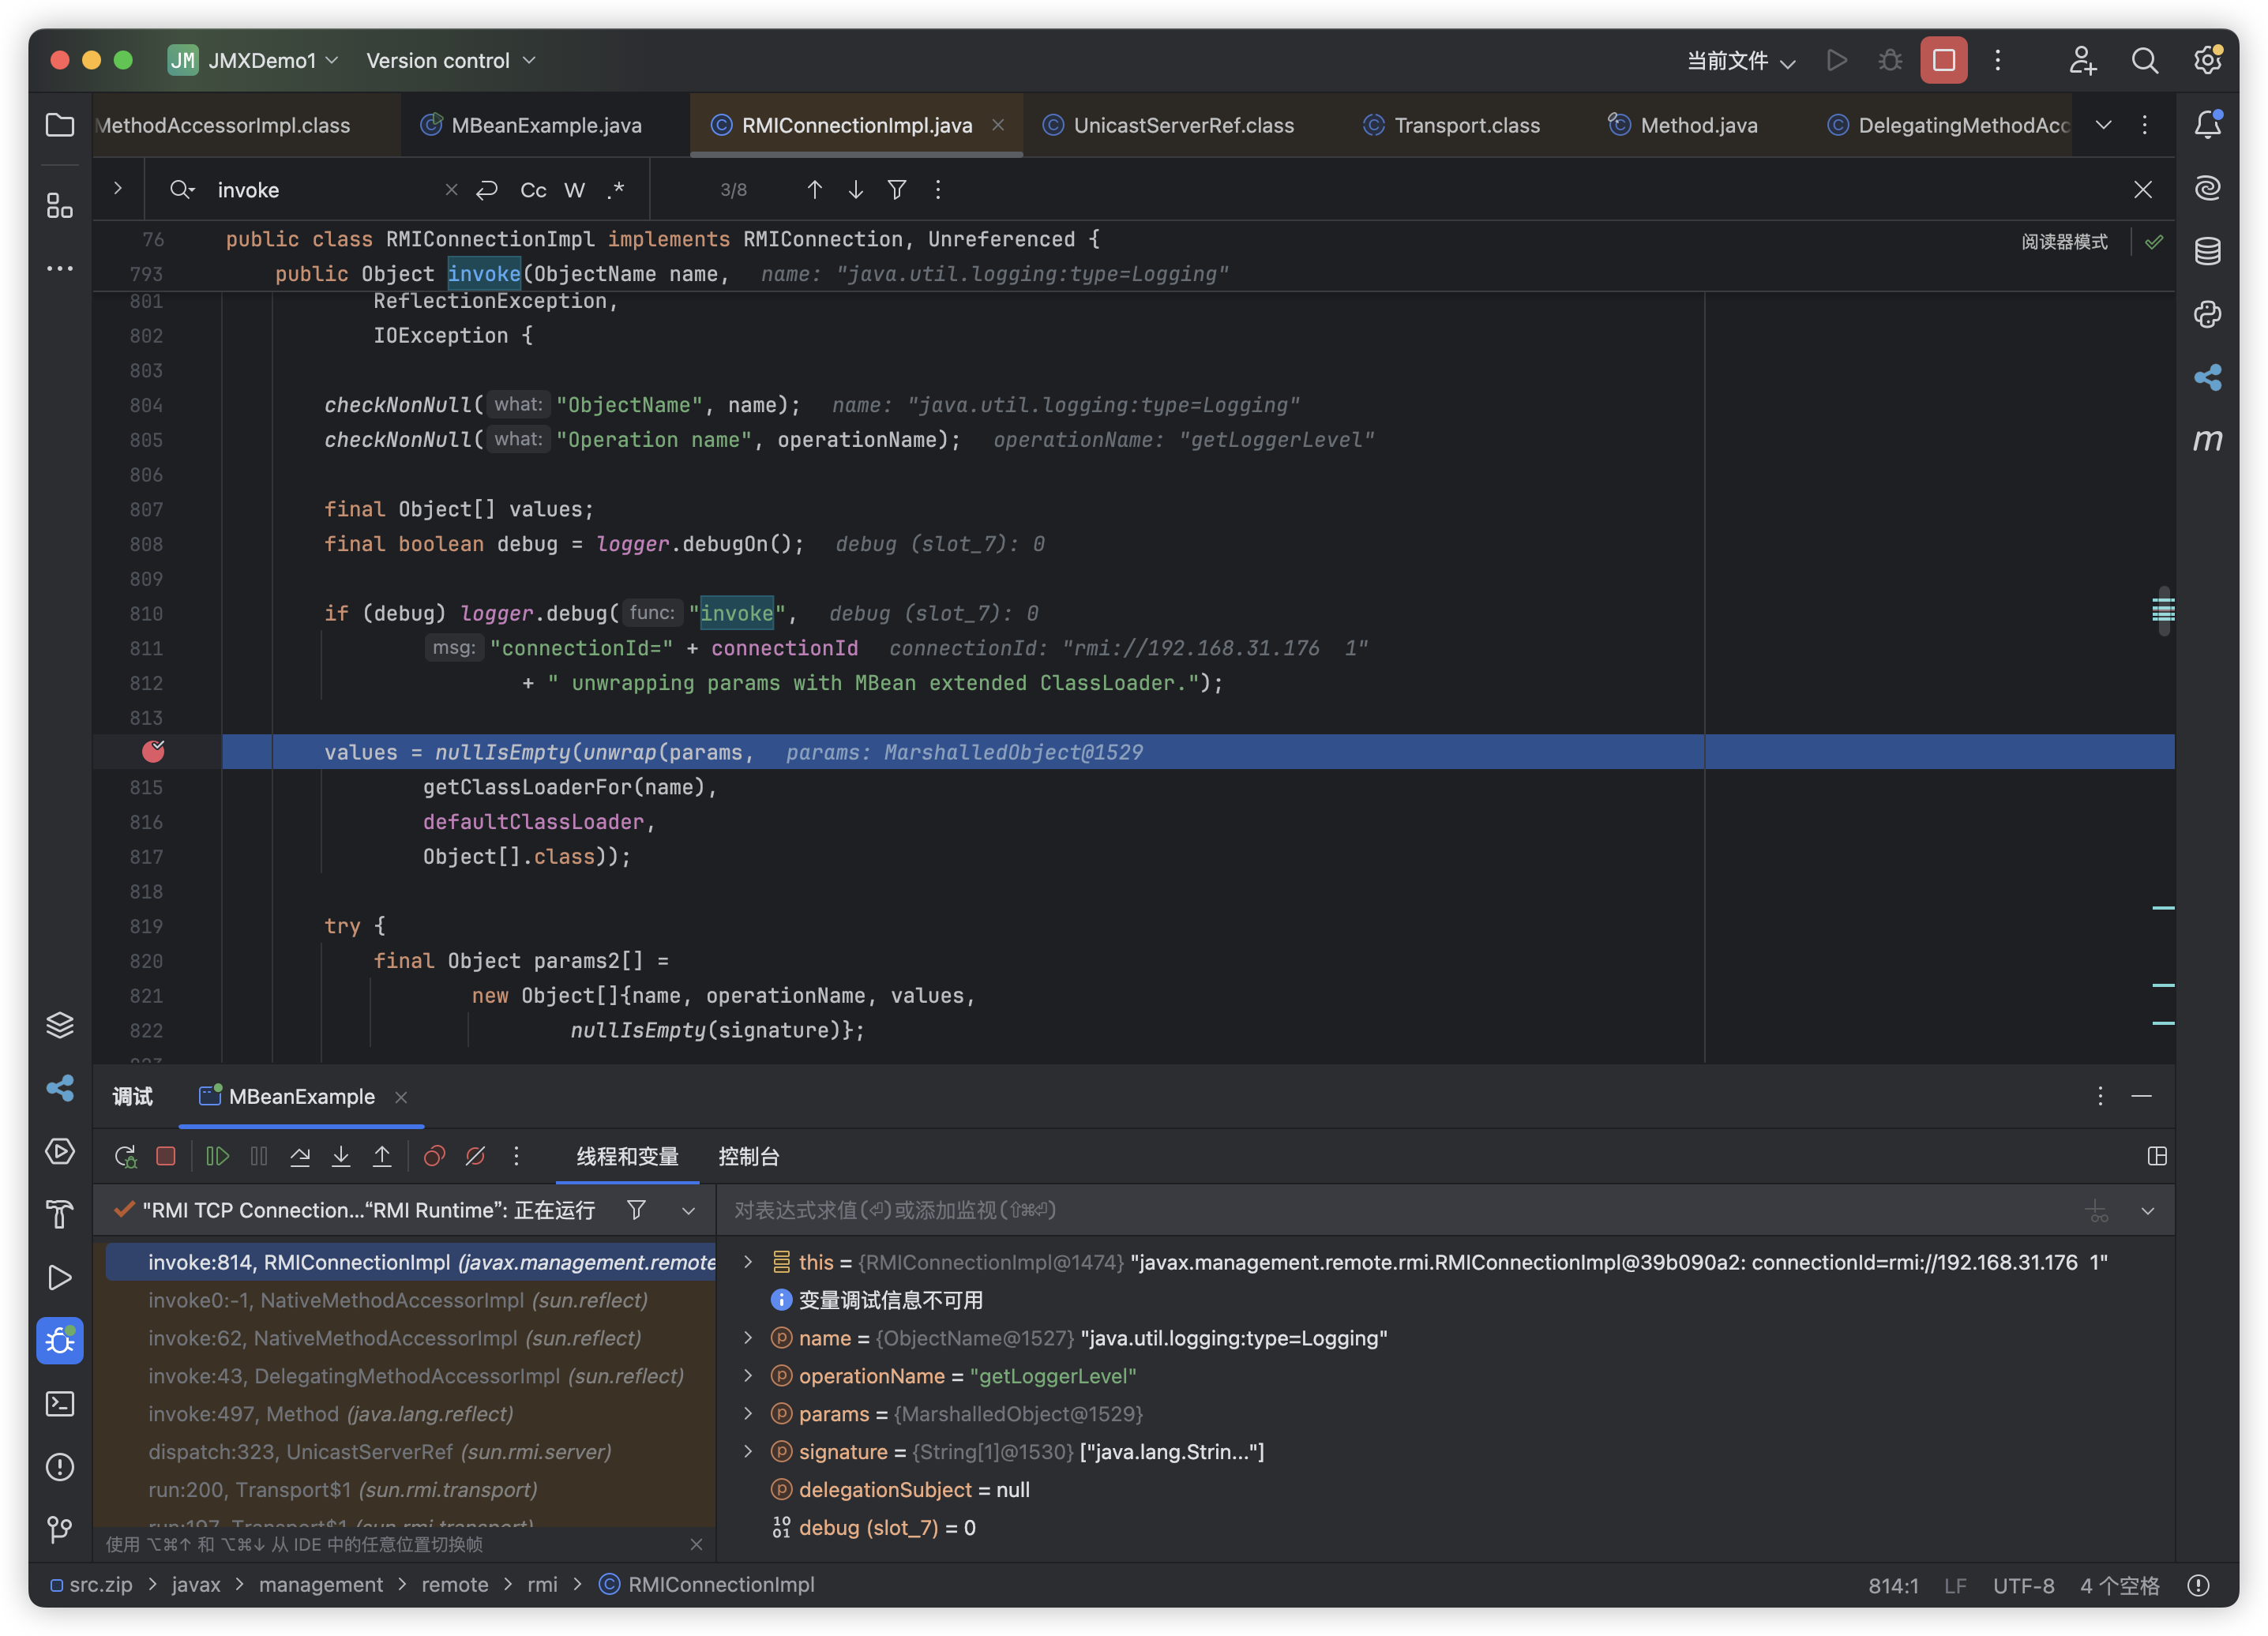Open the Database tool window icon

(2207, 251)
